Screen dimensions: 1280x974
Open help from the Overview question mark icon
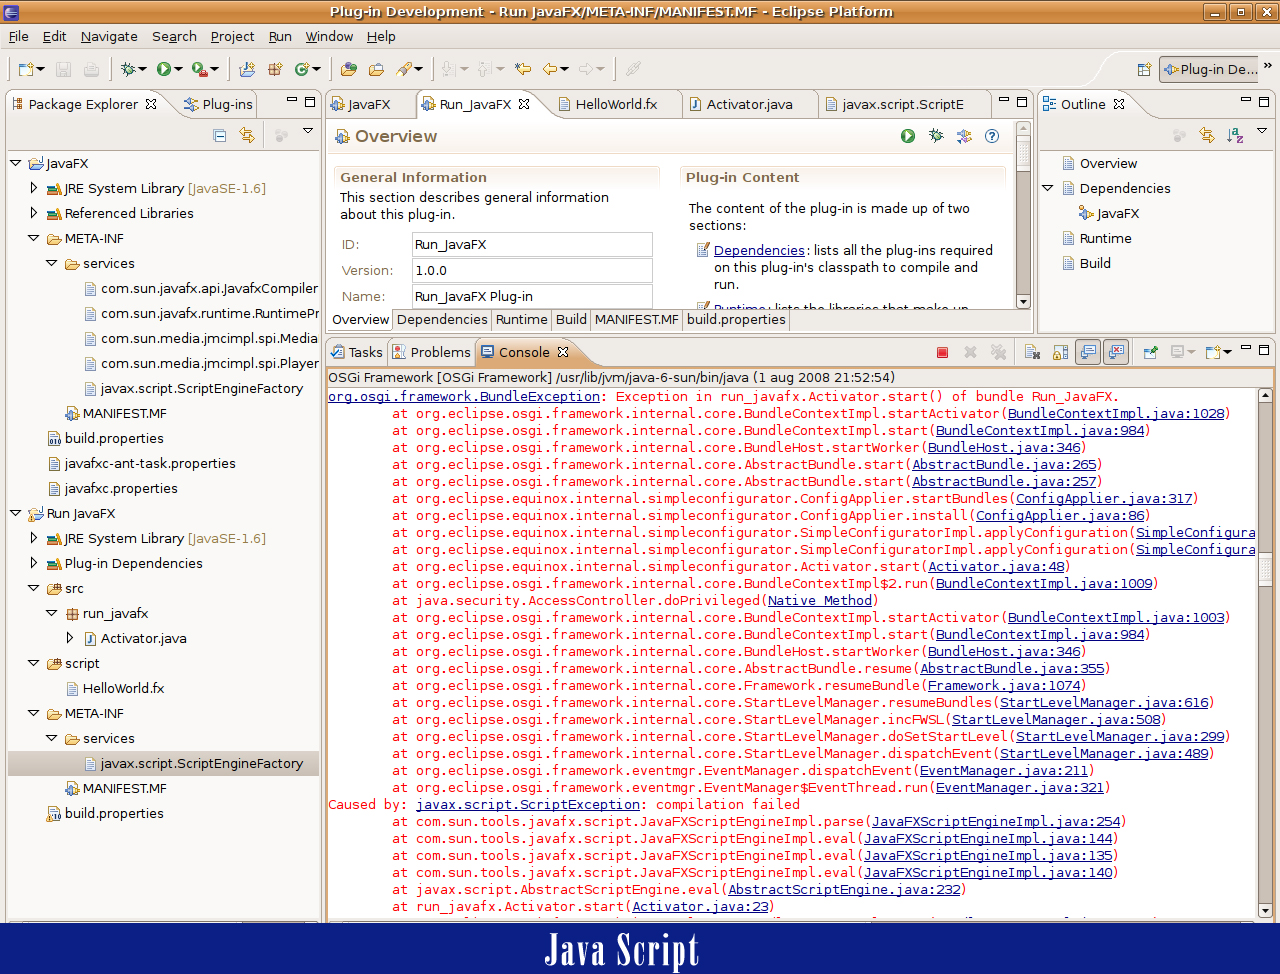click(992, 136)
